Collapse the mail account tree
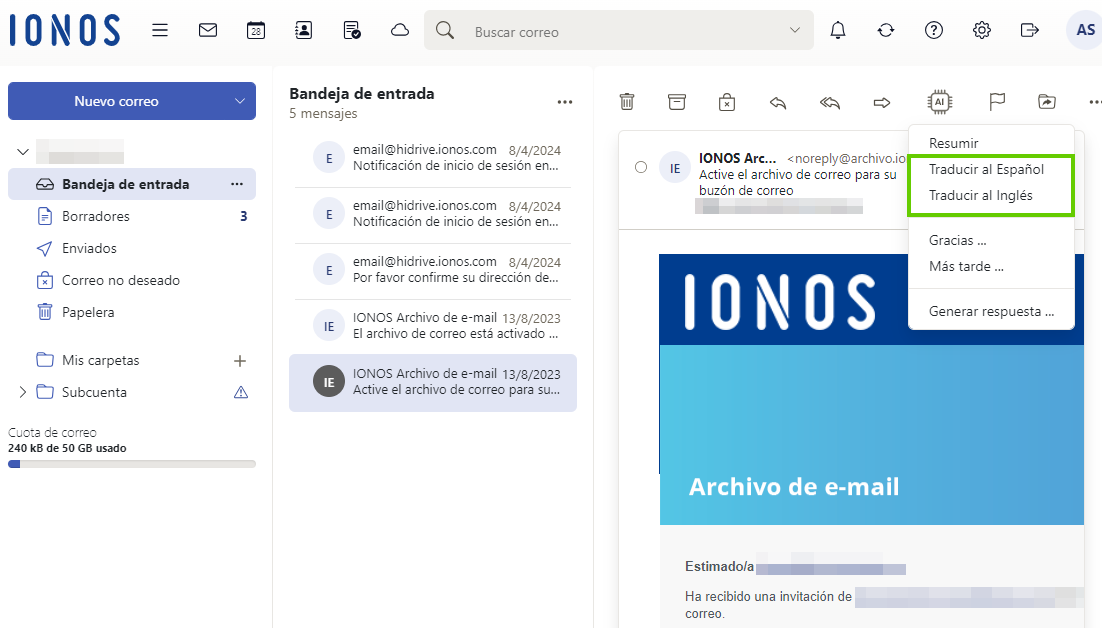The width and height of the screenshot is (1102, 628). (x=23, y=152)
